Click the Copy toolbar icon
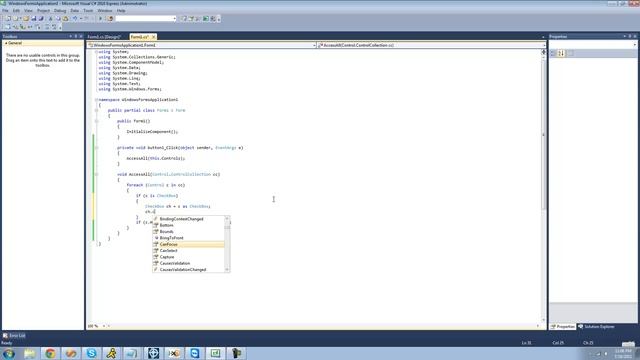This screenshot has height=360, width=640. (58, 18)
